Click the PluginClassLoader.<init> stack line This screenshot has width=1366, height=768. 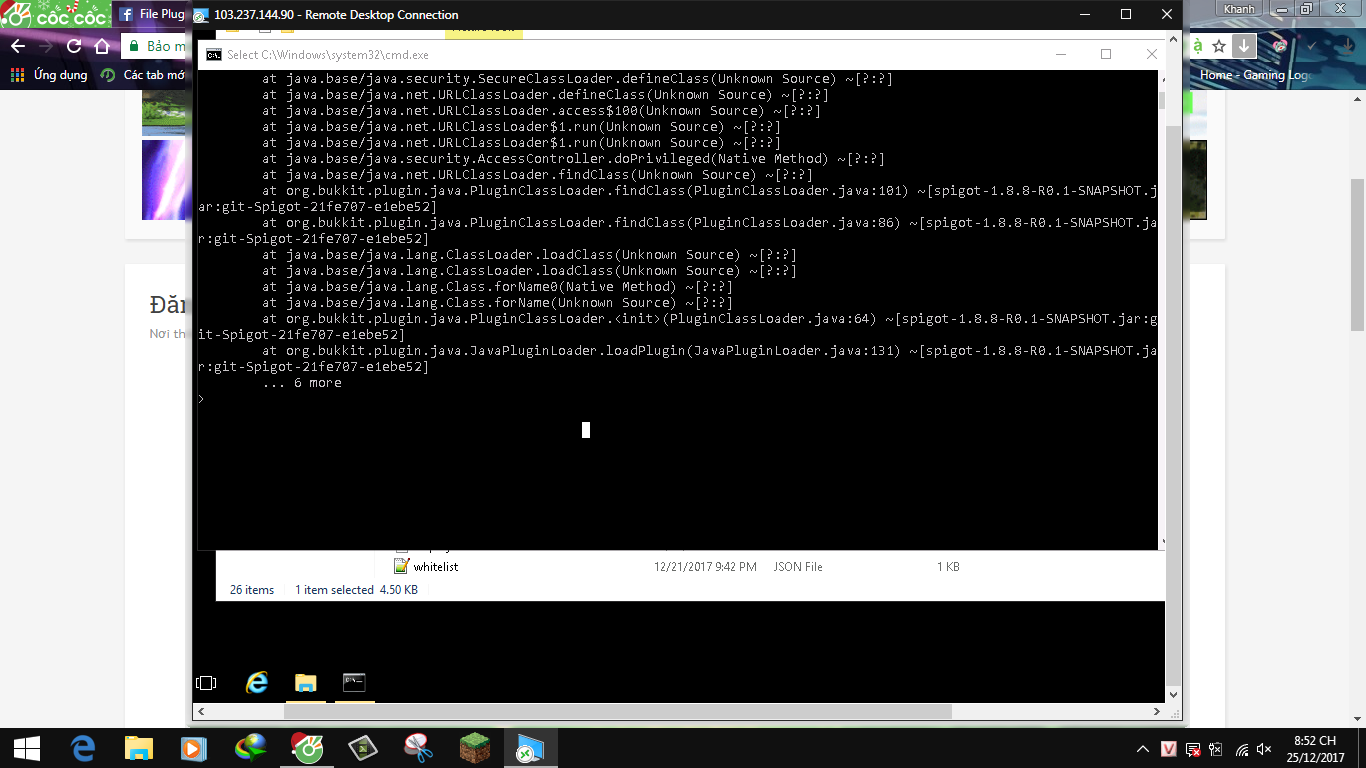[x=678, y=327]
